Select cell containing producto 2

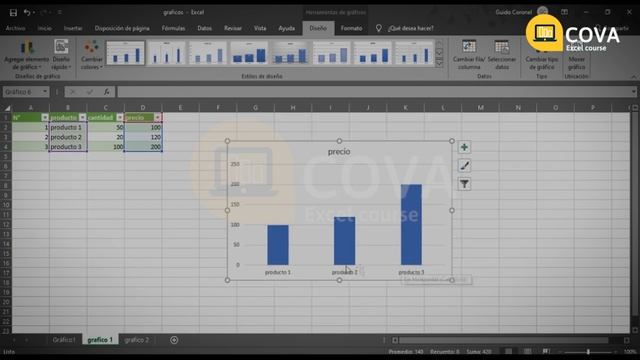click(68, 137)
